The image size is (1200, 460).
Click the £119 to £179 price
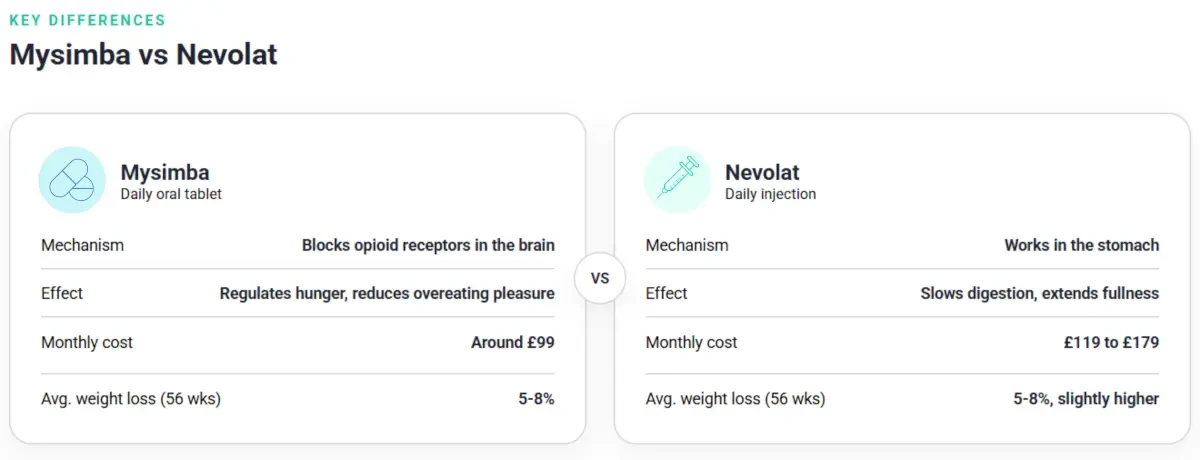tap(1112, 342)
